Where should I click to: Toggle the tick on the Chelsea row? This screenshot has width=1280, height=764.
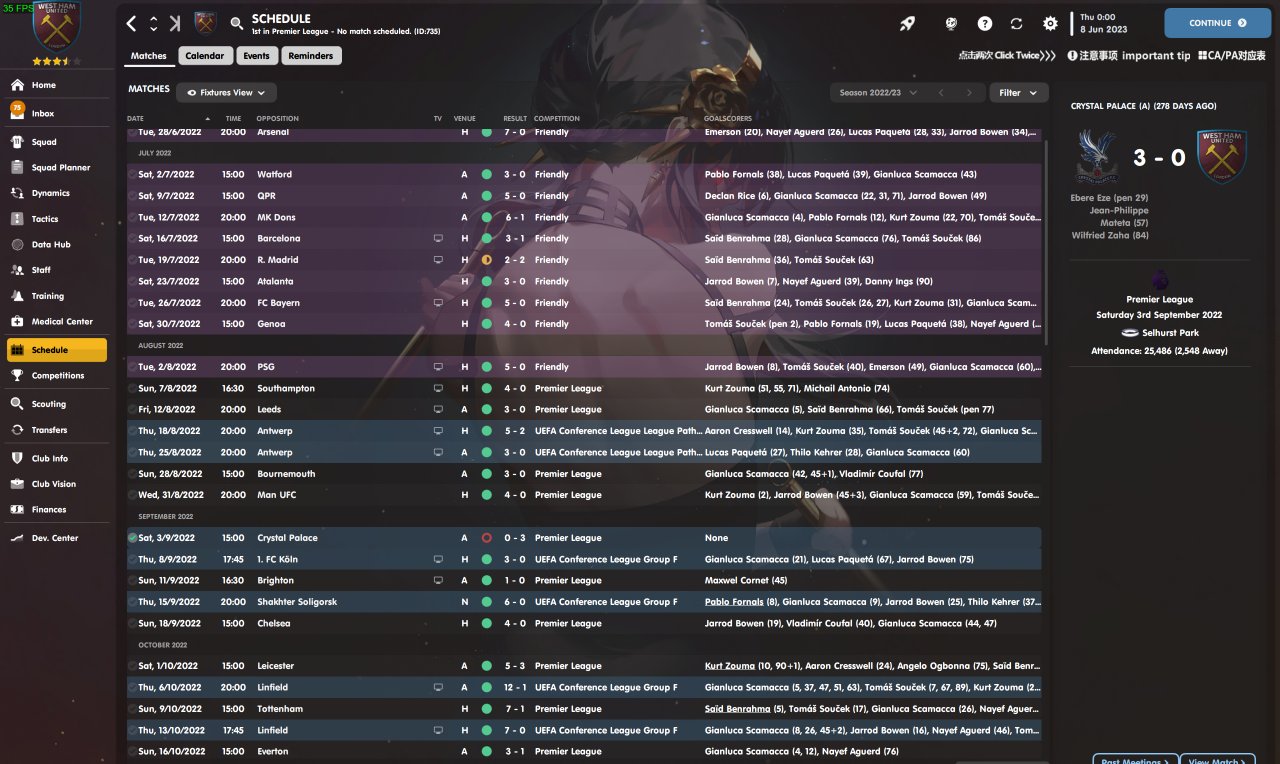coord(132,624)
